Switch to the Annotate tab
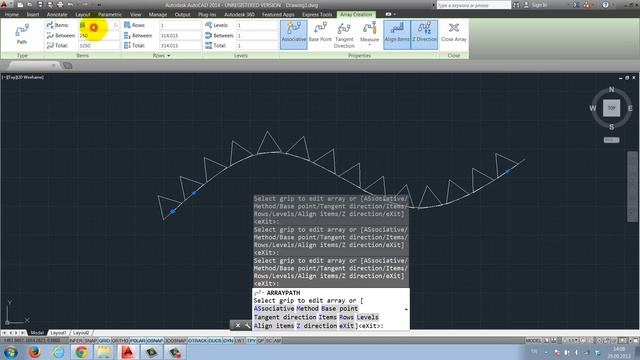This screenshot has width=640, height=360. coord(57,14)
